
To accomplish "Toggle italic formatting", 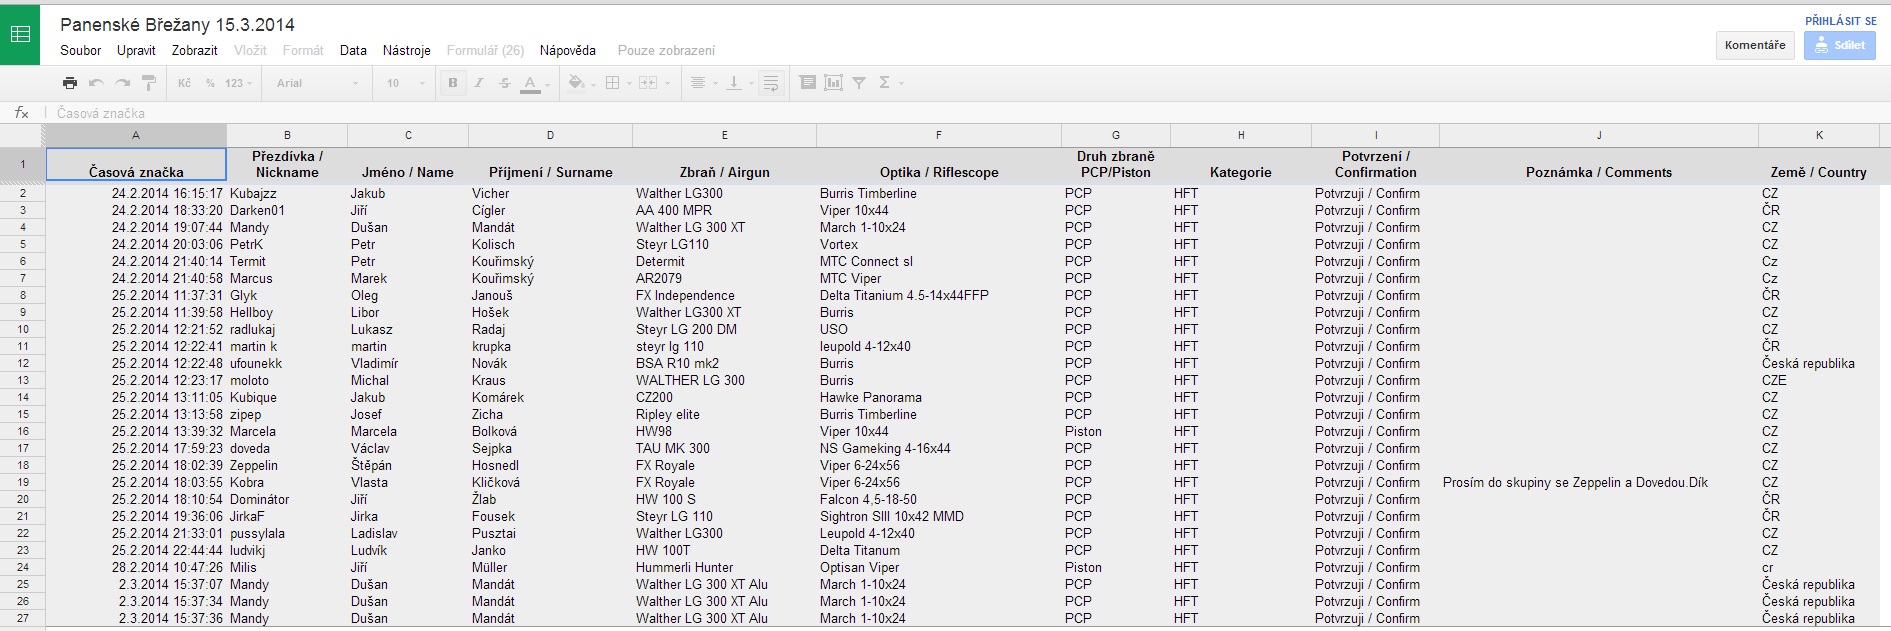I will (x=479, y=83).
